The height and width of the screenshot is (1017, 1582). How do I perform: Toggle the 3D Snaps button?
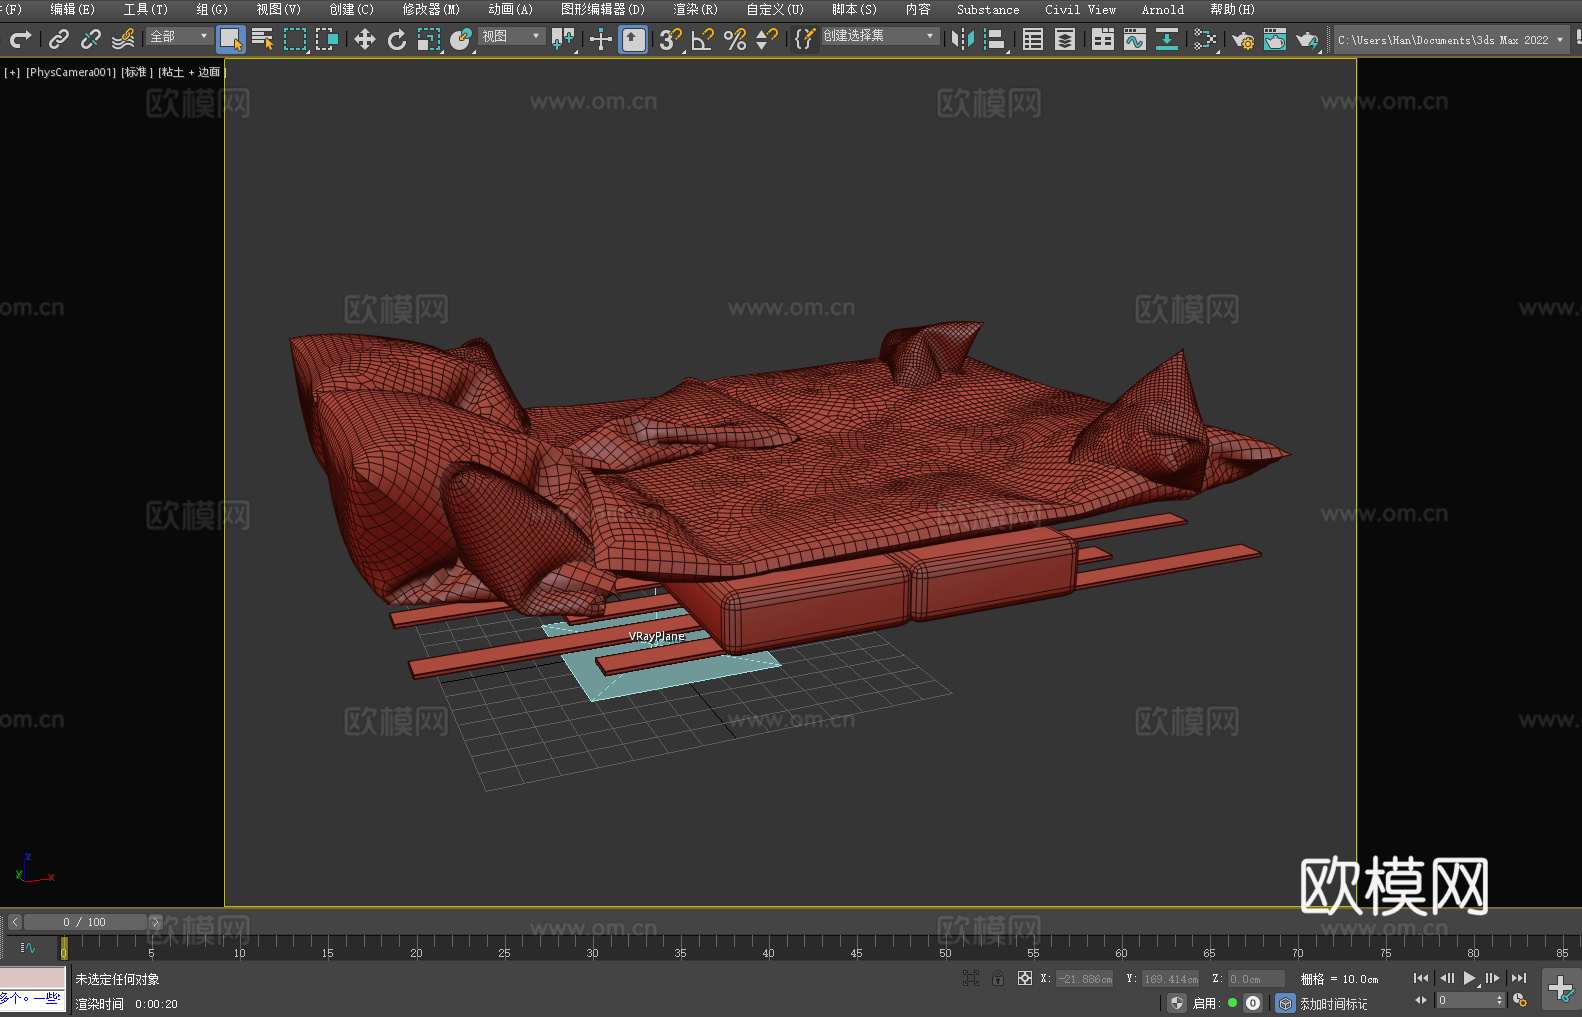click(x=669, y=39)
